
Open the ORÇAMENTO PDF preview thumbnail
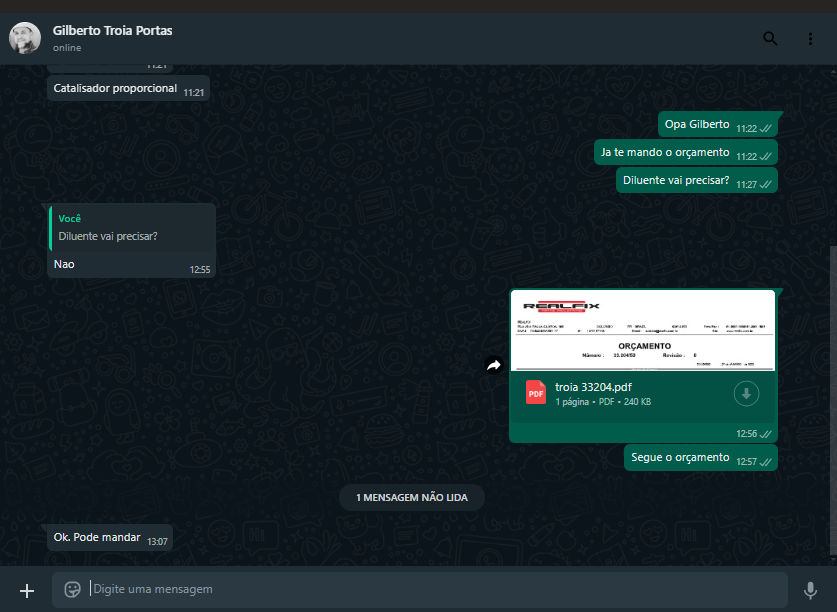[x=642, y=331]
